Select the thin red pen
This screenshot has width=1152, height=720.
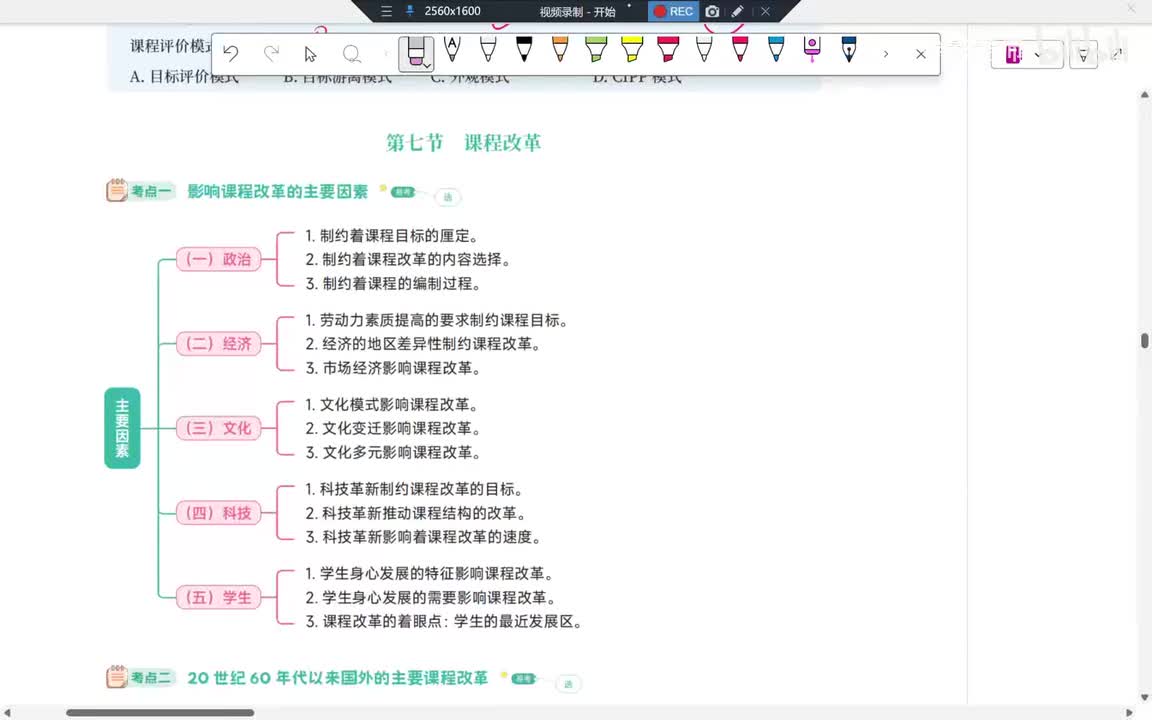740,49
